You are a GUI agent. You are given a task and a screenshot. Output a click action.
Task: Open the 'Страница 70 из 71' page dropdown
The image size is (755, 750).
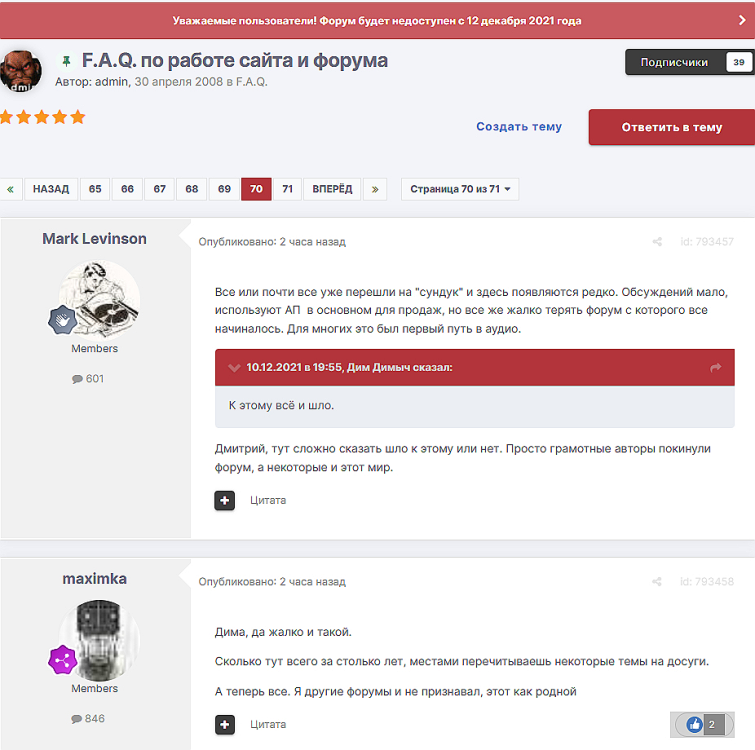[x=460, y=189]
